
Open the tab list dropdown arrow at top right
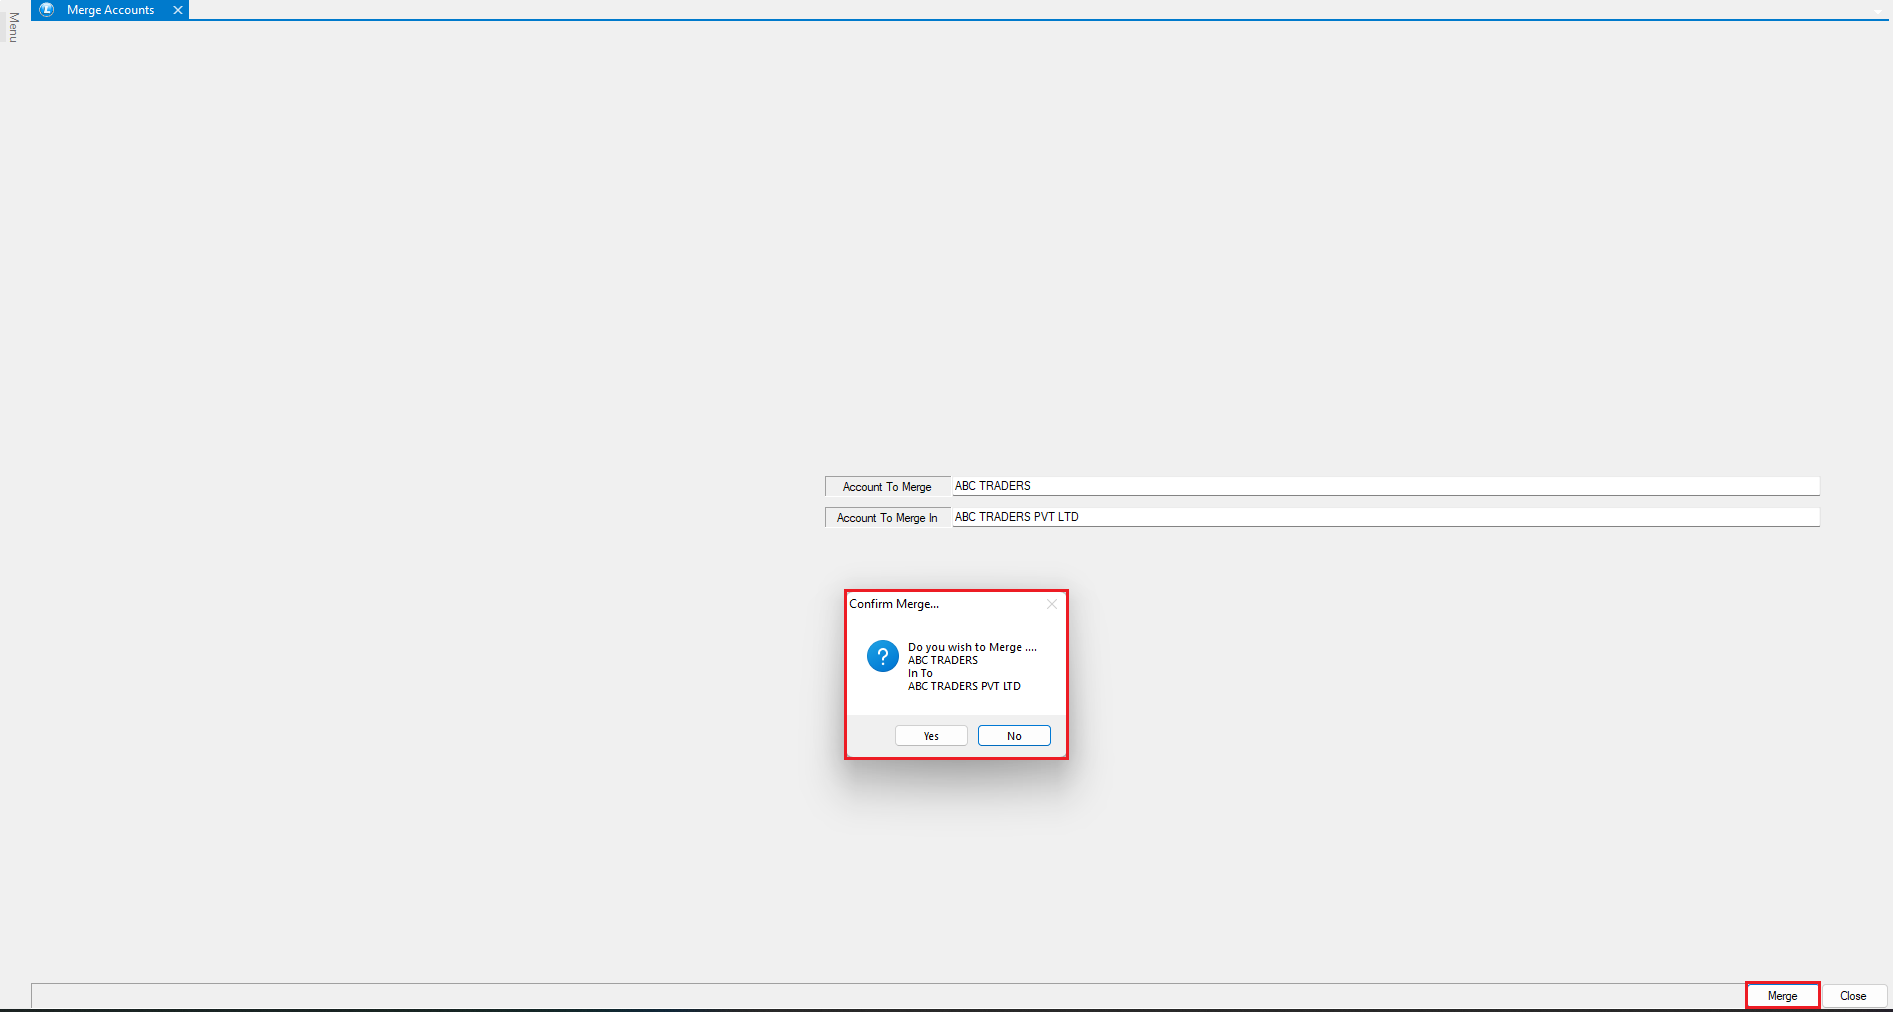click(x=1878, y=11)
